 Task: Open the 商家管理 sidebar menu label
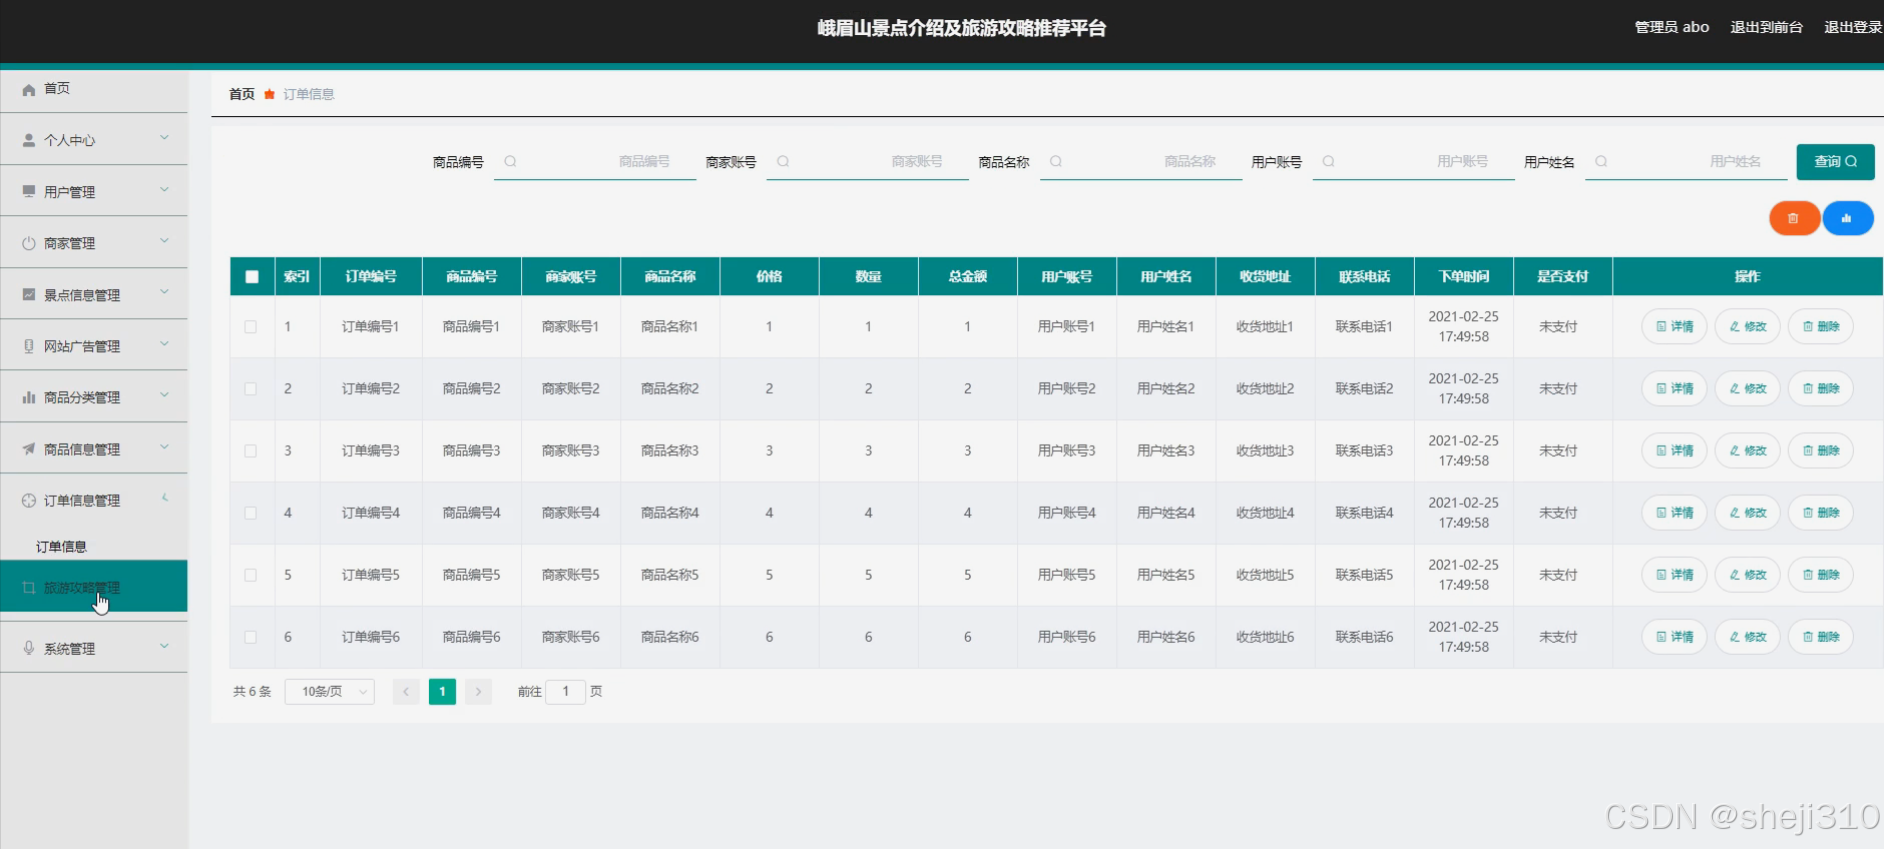pos(69,243)
